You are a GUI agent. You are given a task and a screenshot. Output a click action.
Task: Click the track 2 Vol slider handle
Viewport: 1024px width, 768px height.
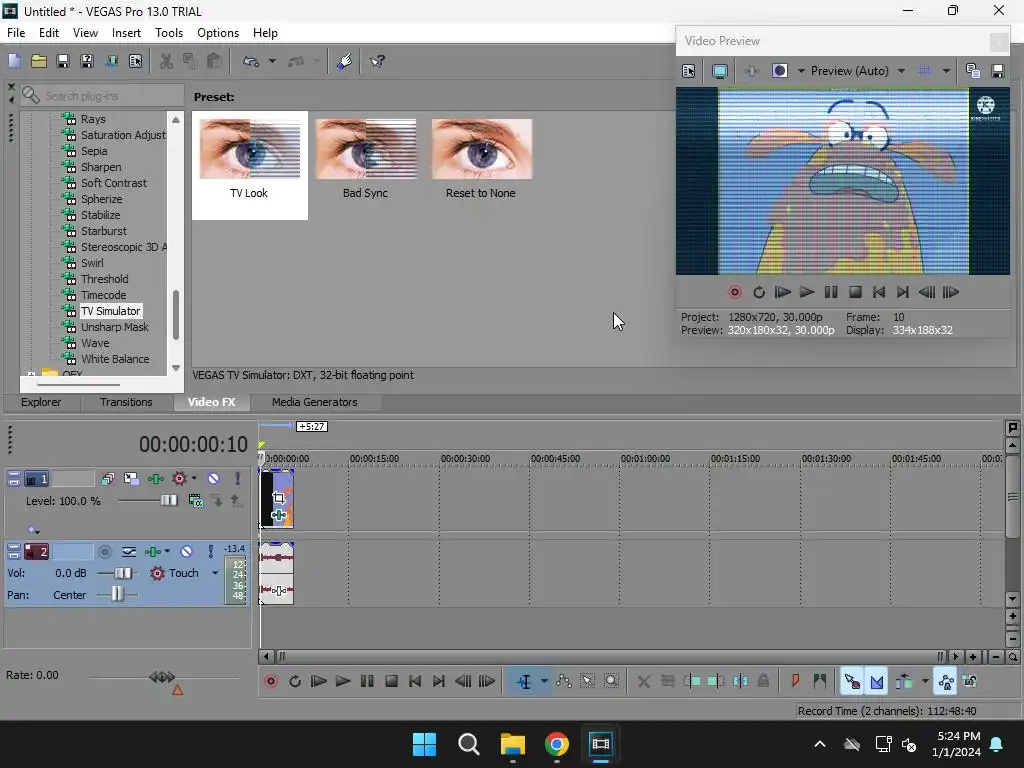123,573
